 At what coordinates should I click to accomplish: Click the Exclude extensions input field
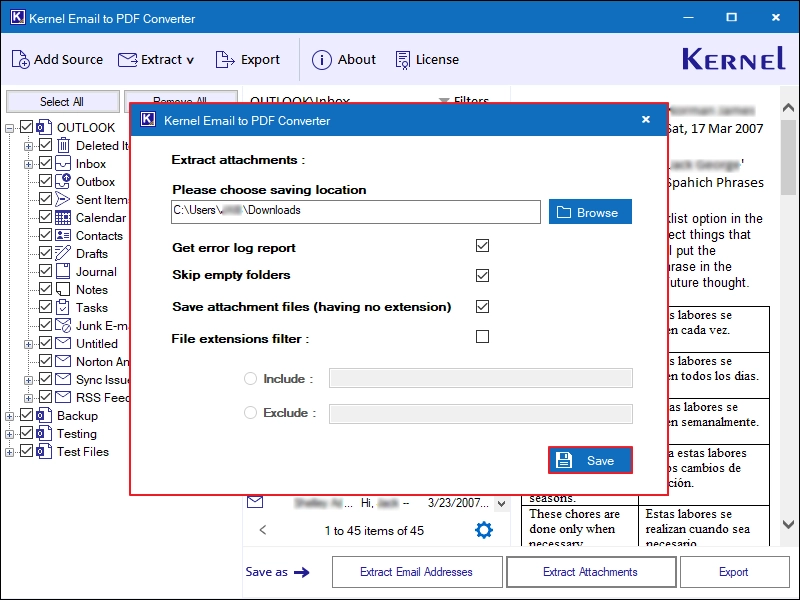[x=481, y=414]
